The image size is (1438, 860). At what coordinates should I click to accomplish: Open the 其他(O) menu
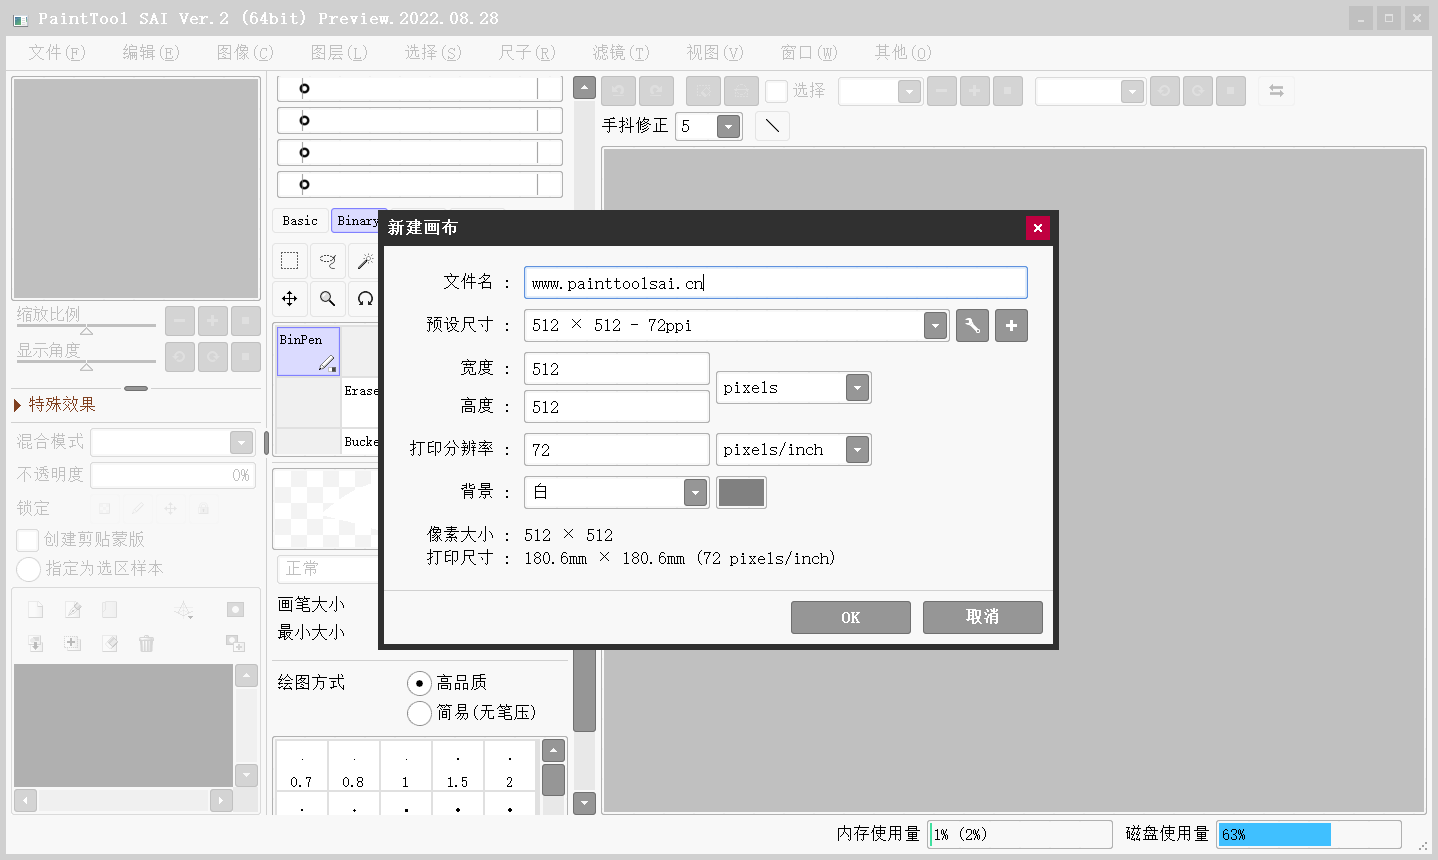point(903,52)
